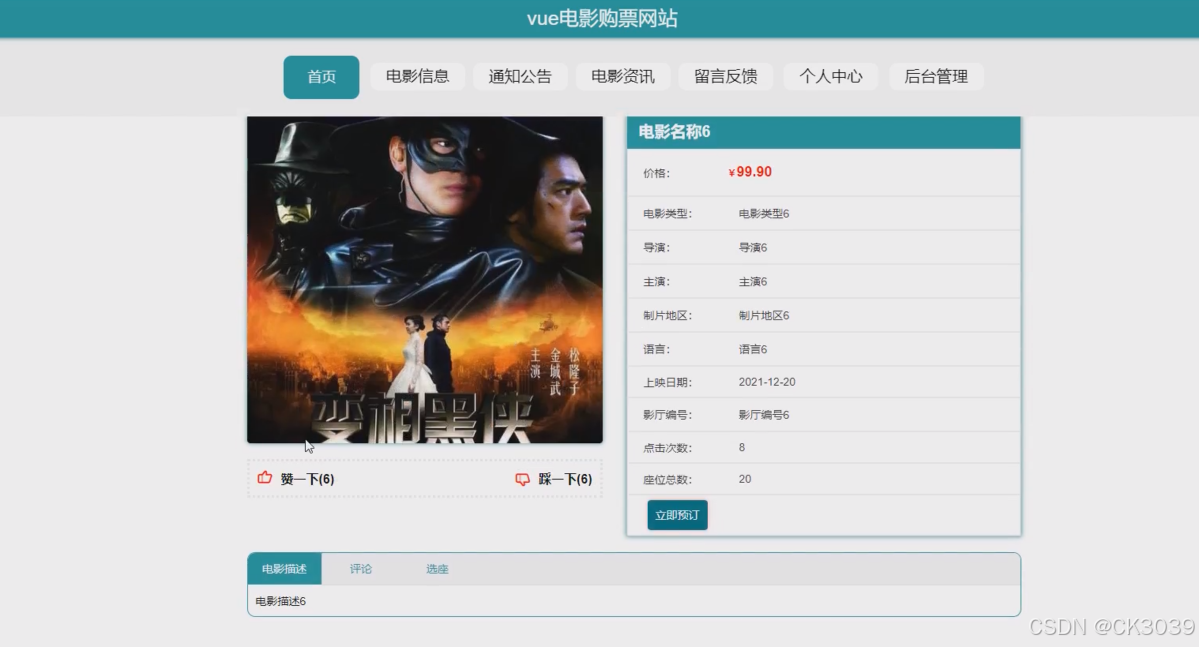Click the vue电影购票网站 site title
Screen dimensions: 1199x647
pyautogui.click(x=602, y=18)
